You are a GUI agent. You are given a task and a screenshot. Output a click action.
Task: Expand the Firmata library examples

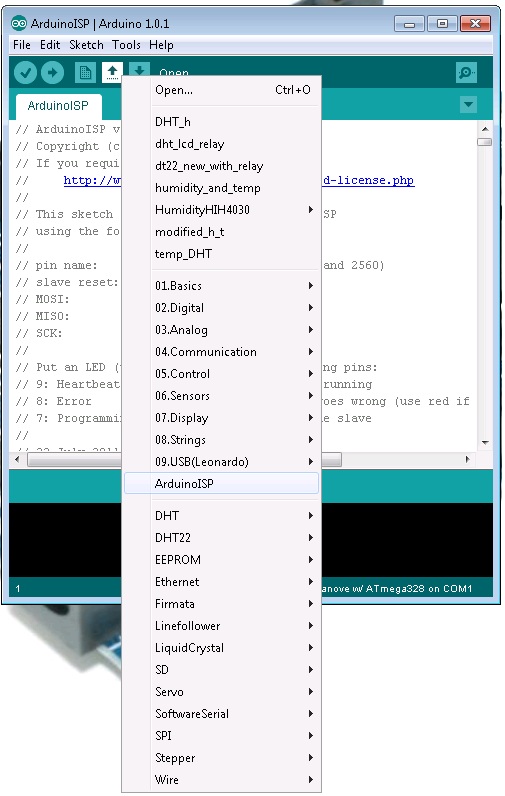pyautogui.click(x=221, y=604)
